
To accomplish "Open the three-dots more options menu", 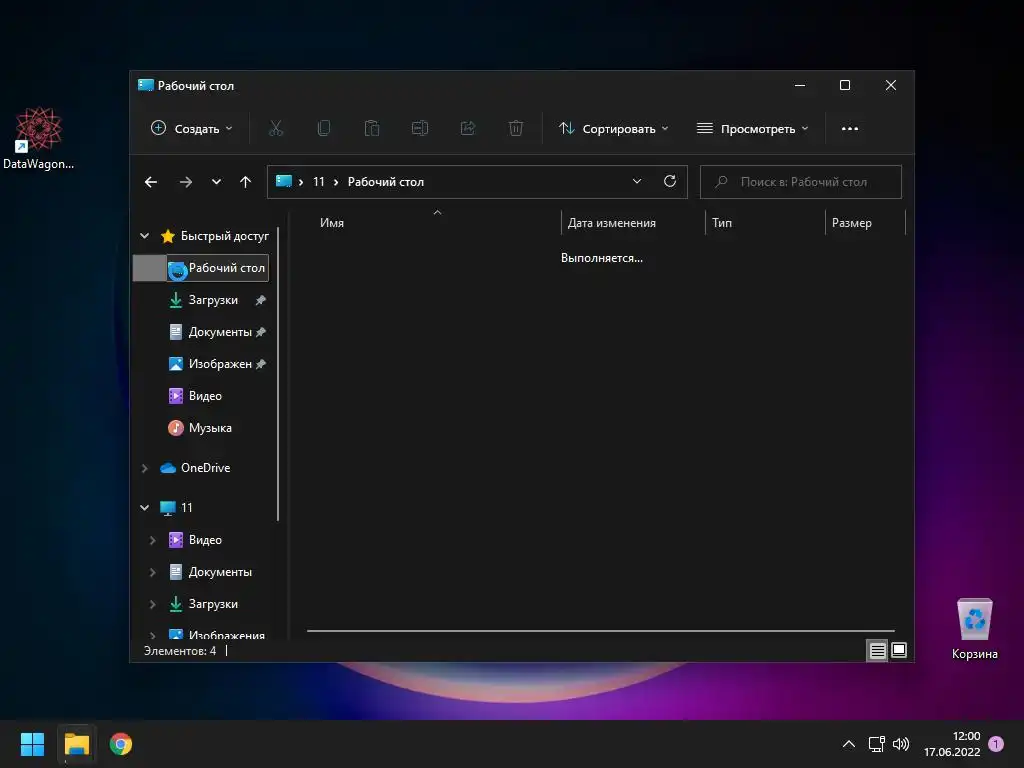I will coord(850,129).
